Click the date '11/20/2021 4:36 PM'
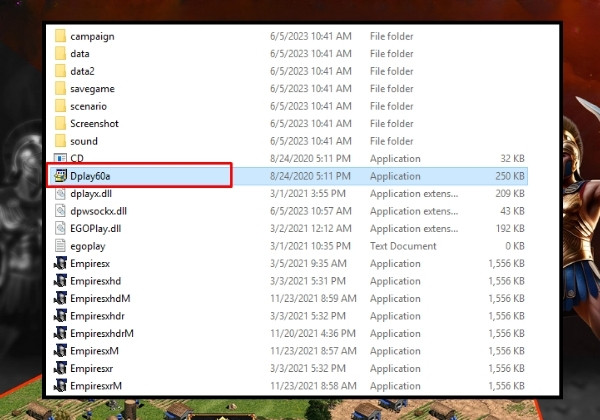 click(313, 334)
